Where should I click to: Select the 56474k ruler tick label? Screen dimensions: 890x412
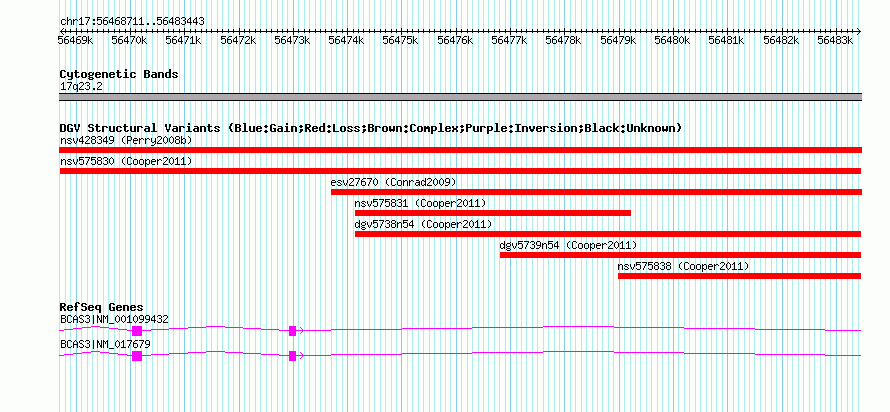pyautogui.click(x=347, y=40)
